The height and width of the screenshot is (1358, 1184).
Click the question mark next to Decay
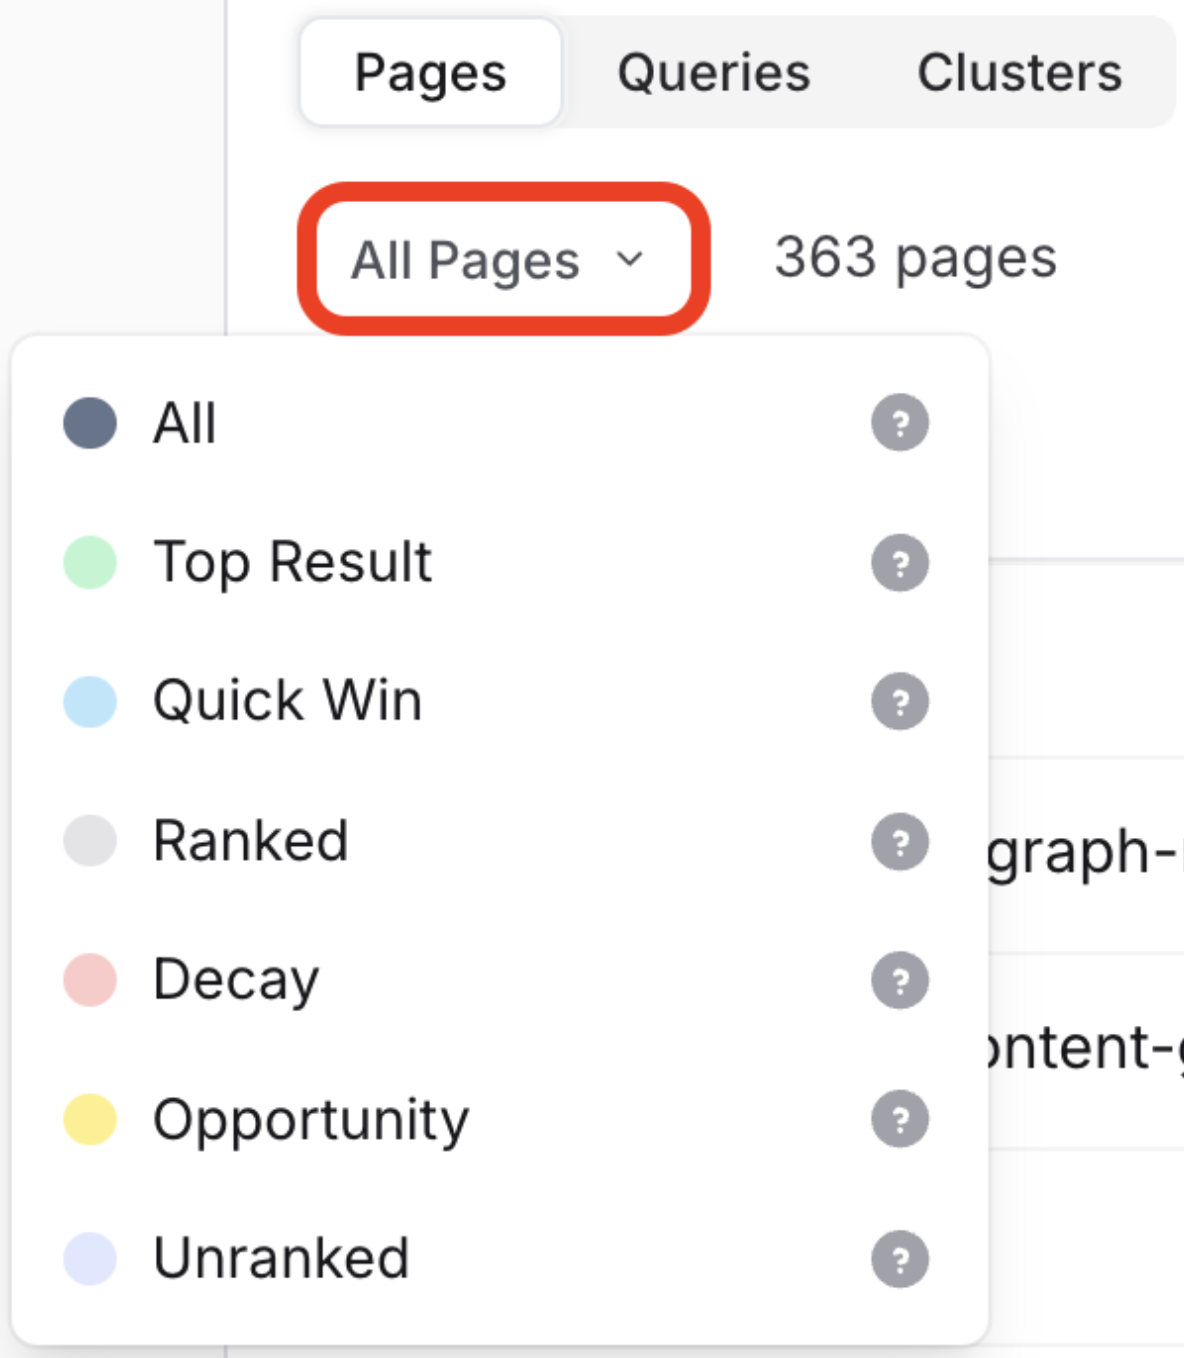pyautogui.click(x=900, y=980)
